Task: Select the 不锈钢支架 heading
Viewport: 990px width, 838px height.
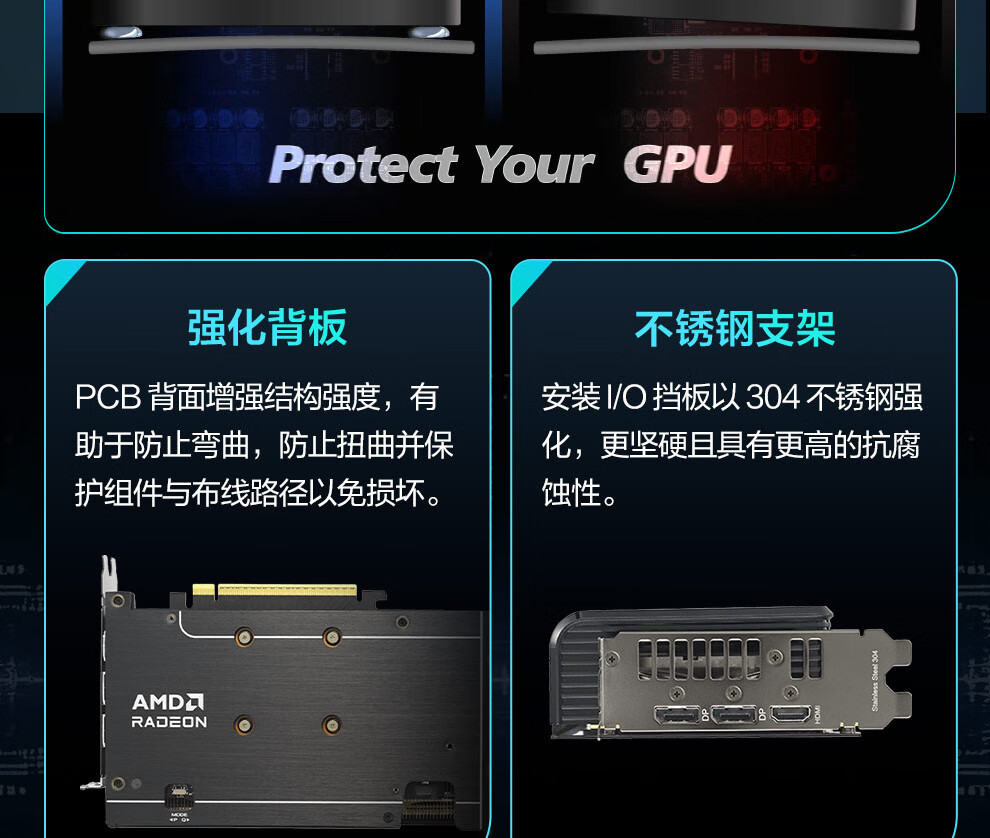Action: (x=734, y=328)
